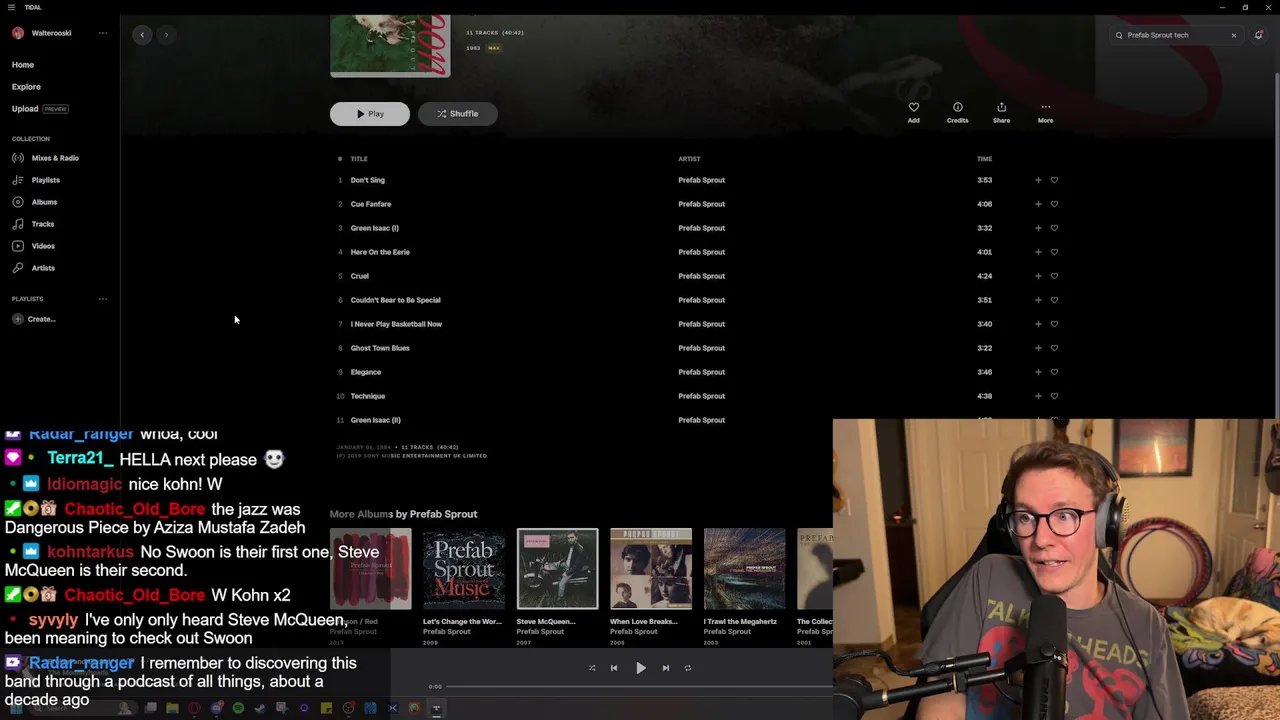This screenshot has height=720, width=1280.
Task: Add Technique to a playlist
Action: click(x=1038, y=396)
